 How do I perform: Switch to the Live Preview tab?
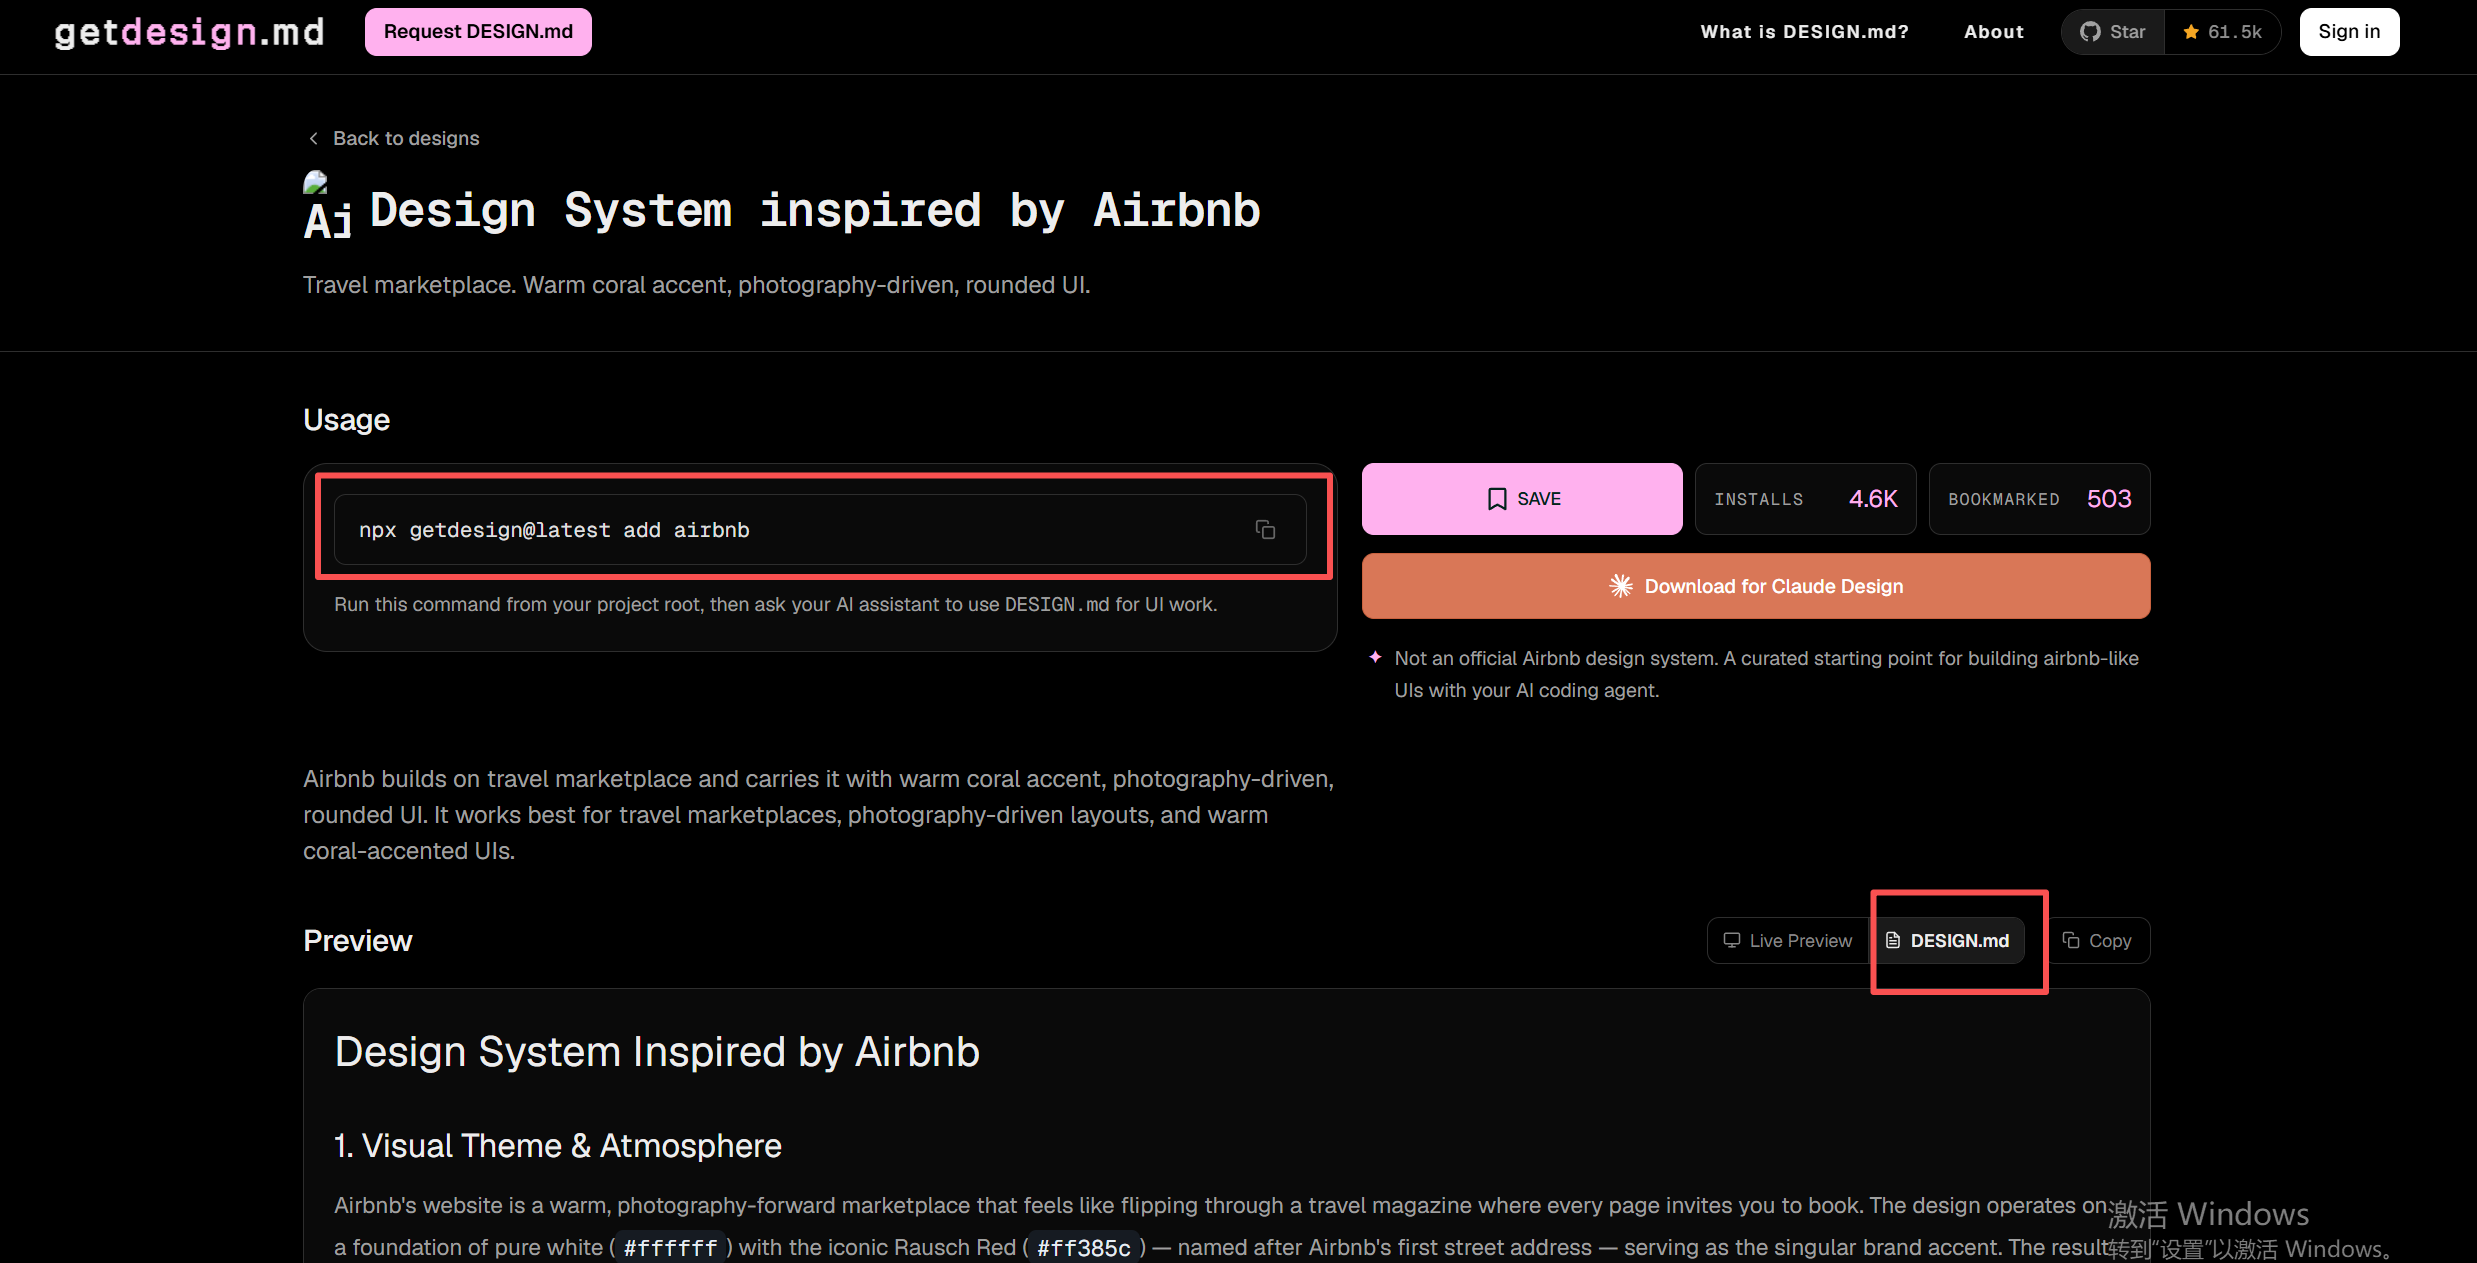point(1787,941)
